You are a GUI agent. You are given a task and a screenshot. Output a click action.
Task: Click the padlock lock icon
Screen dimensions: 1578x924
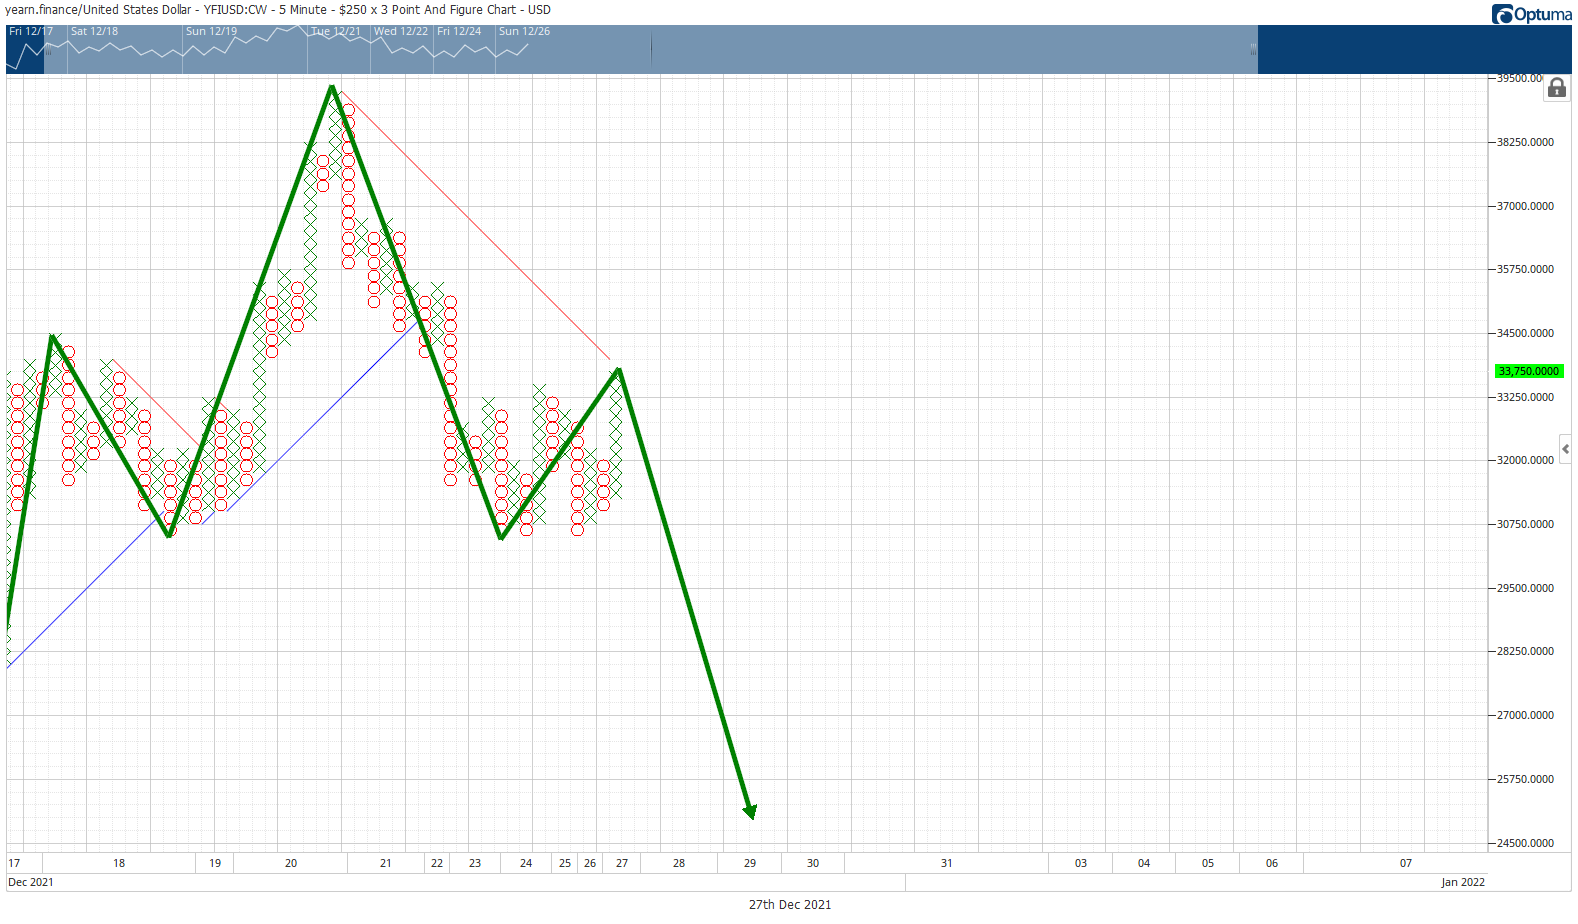coord(1556,88)
